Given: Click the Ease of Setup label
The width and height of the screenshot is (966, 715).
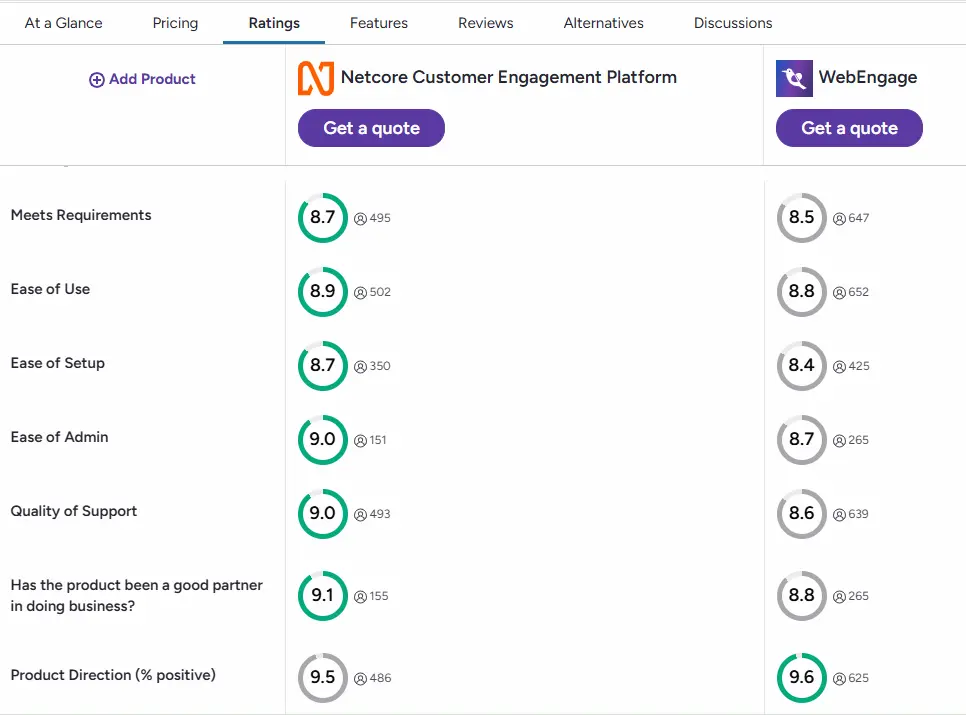Looking at the screenshot, I should (57, 363).
